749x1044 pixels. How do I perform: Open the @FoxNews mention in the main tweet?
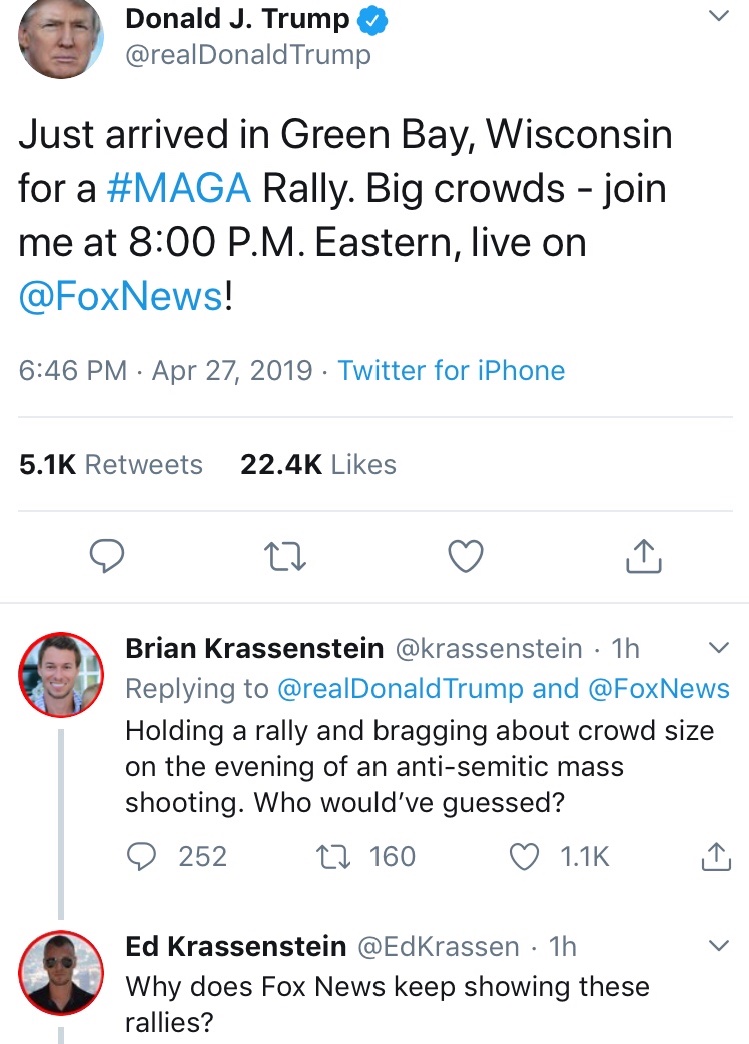click(121, 297)
